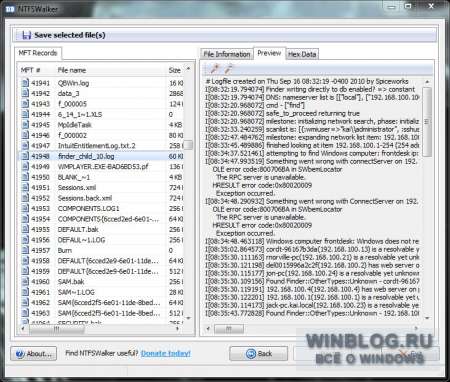
Task: Select the QBWin.log file name
Action: pos(73,83)
